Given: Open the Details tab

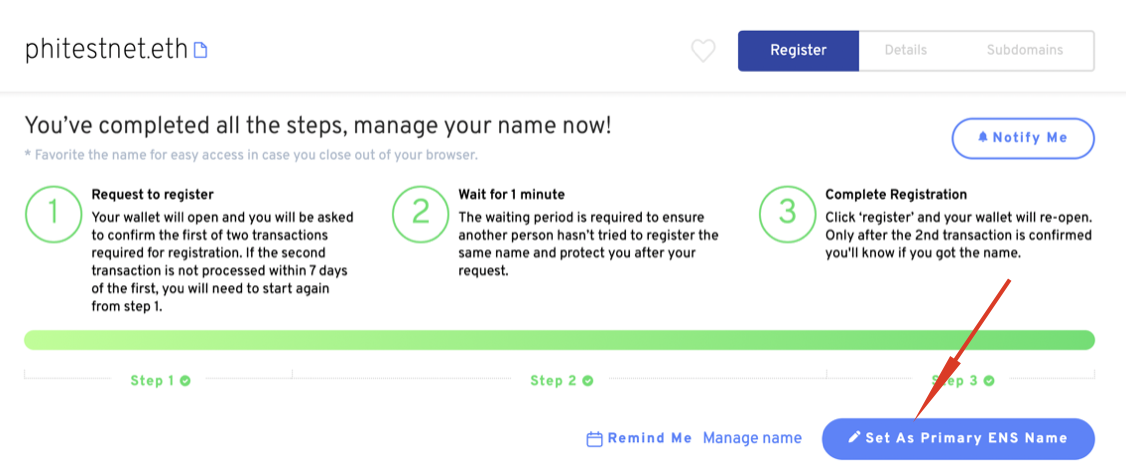Looking at the screenshot, I should pos(906,50).
